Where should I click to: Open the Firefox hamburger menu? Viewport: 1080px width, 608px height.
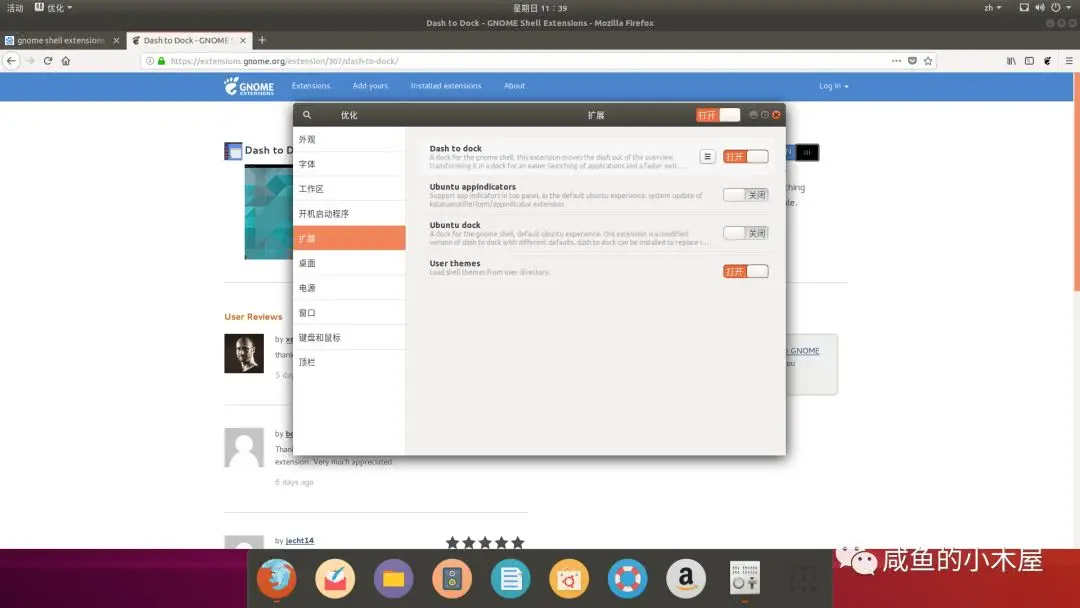pos(1069,61)
